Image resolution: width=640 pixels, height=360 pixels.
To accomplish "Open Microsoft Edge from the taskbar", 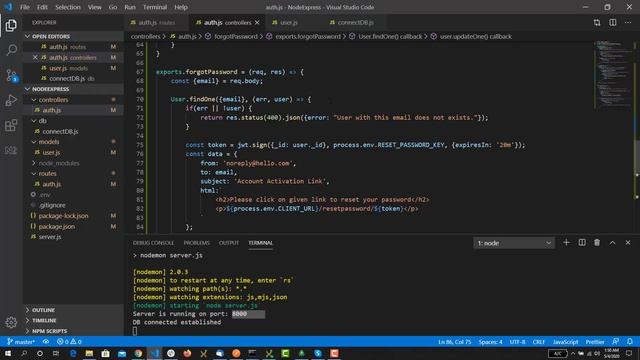I will [73, 353].
